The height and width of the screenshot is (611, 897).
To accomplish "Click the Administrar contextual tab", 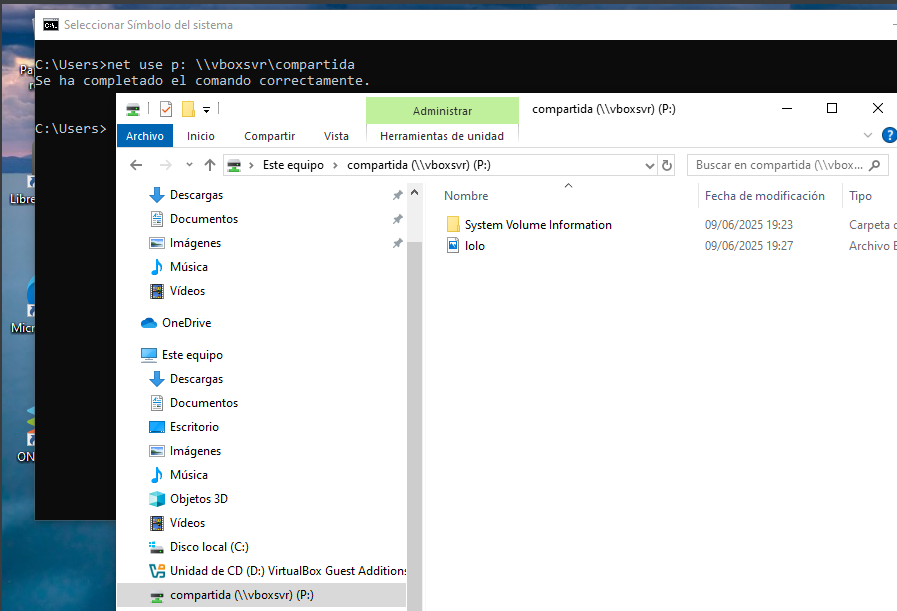I will tap(442, 111).
